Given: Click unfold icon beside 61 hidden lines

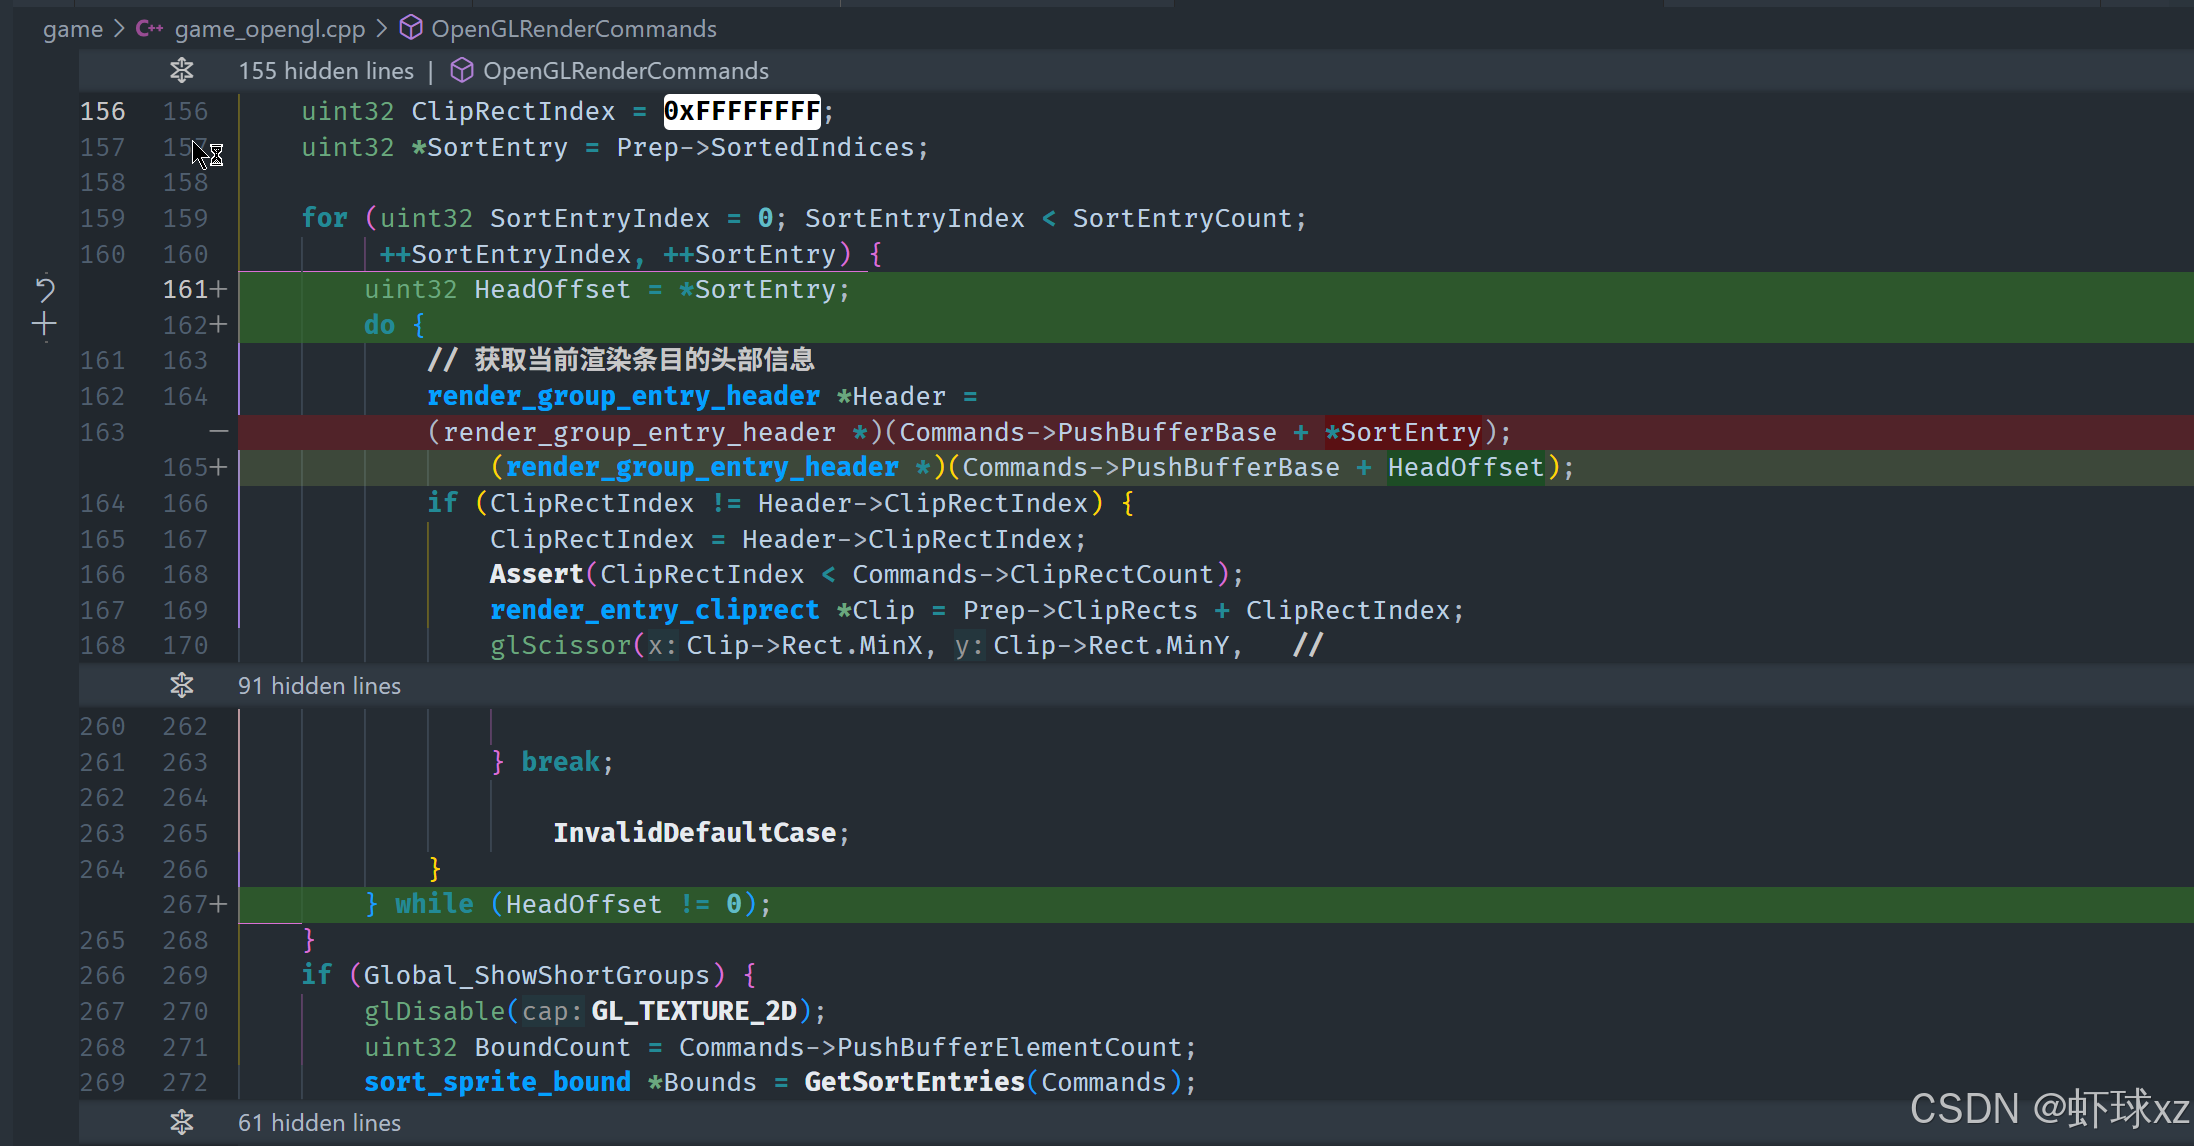Looking at the screenshot, I should 181,1123.
